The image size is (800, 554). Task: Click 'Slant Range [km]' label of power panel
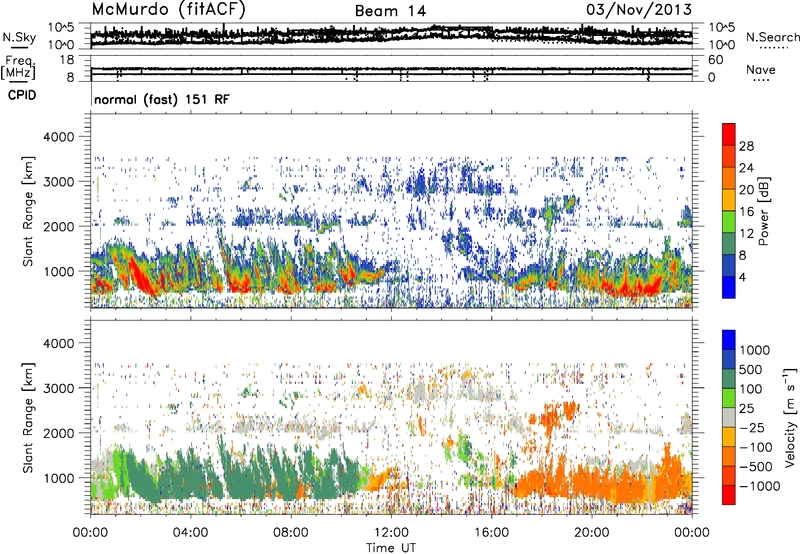(28, 211)
